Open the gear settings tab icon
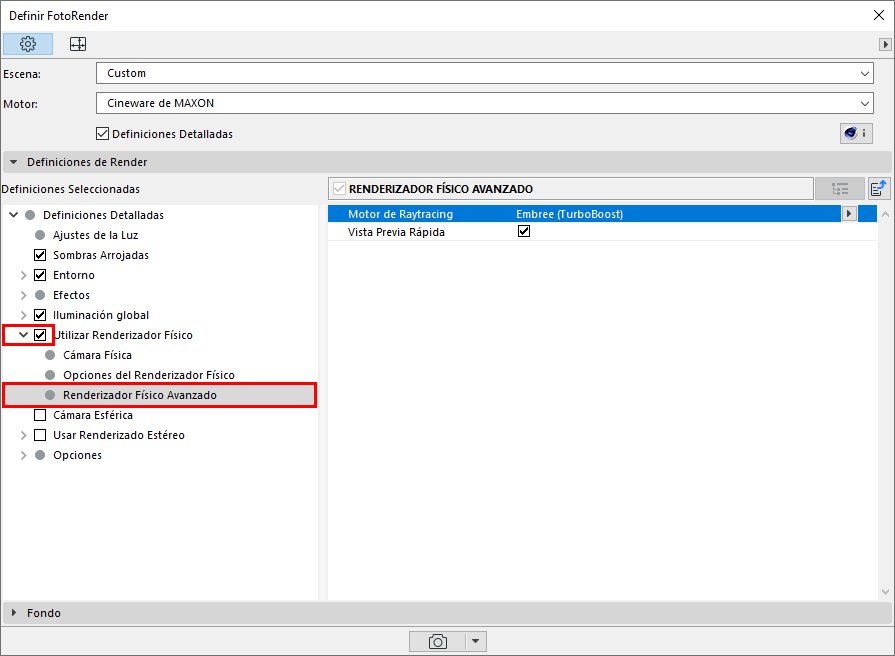 (x=28, y=44)
